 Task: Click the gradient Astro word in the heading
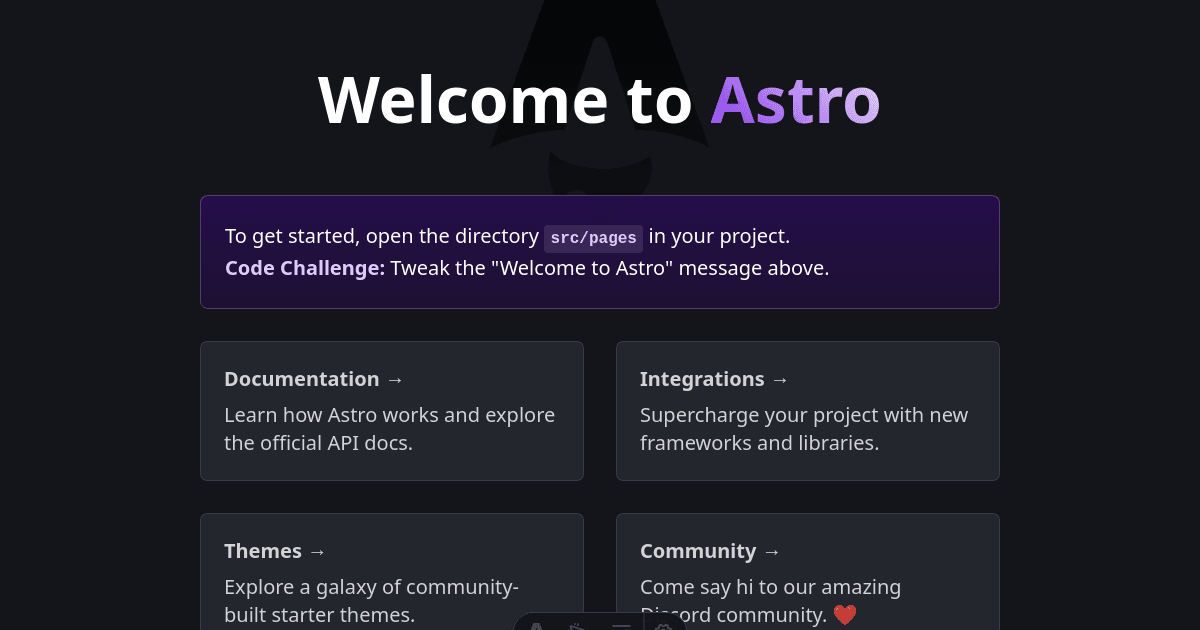click(x=795, y=100)
